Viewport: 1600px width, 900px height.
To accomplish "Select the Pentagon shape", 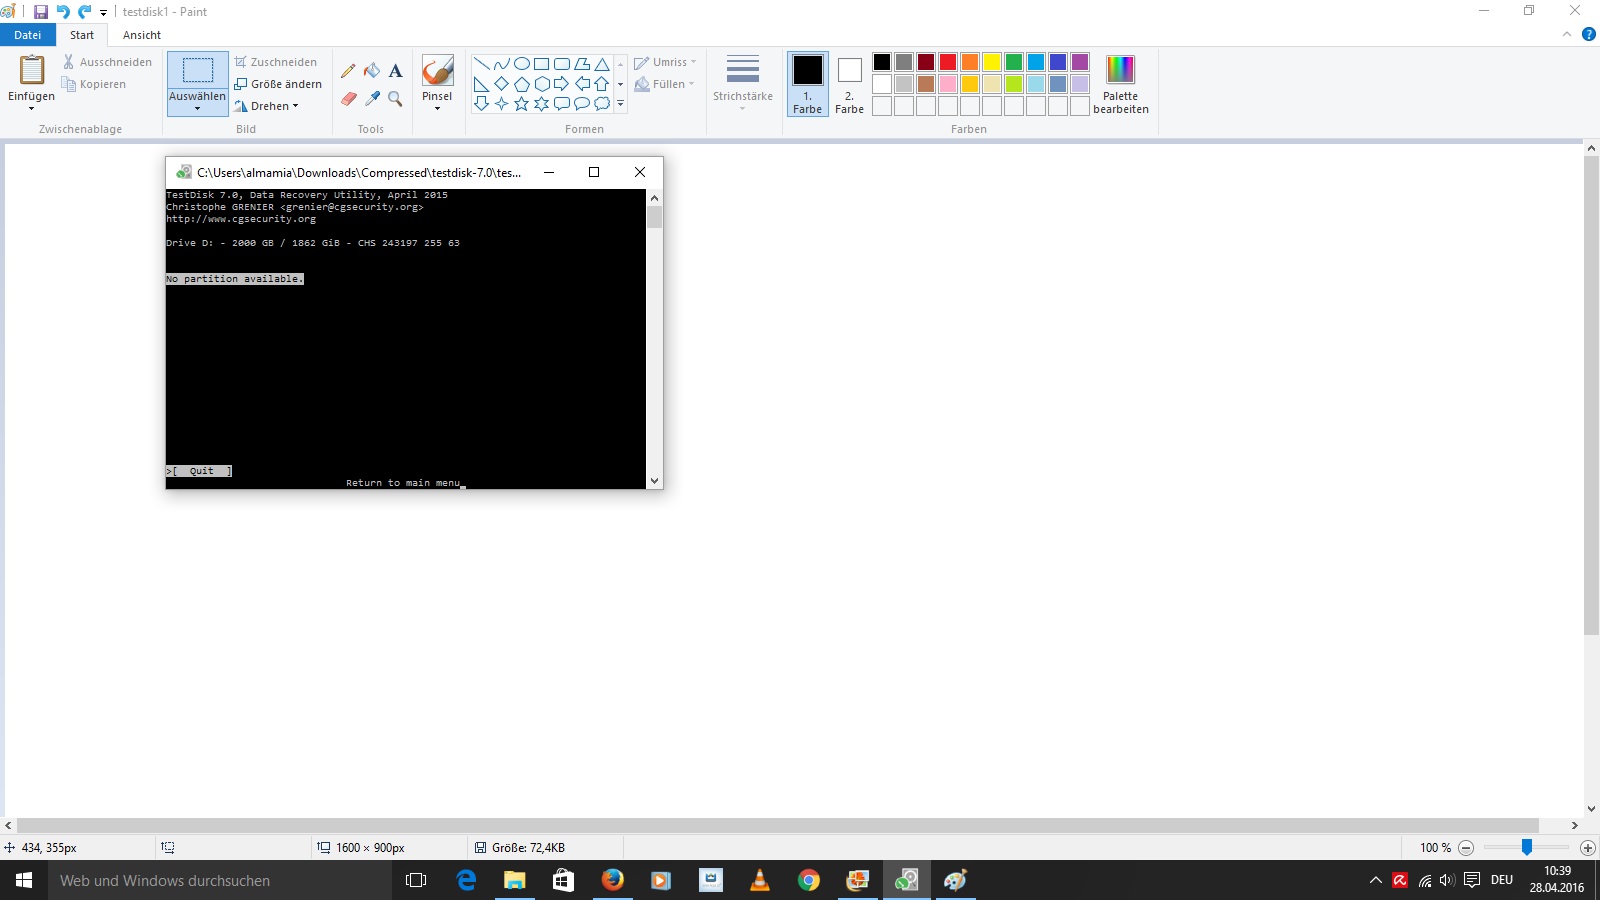I will [522, 84].
